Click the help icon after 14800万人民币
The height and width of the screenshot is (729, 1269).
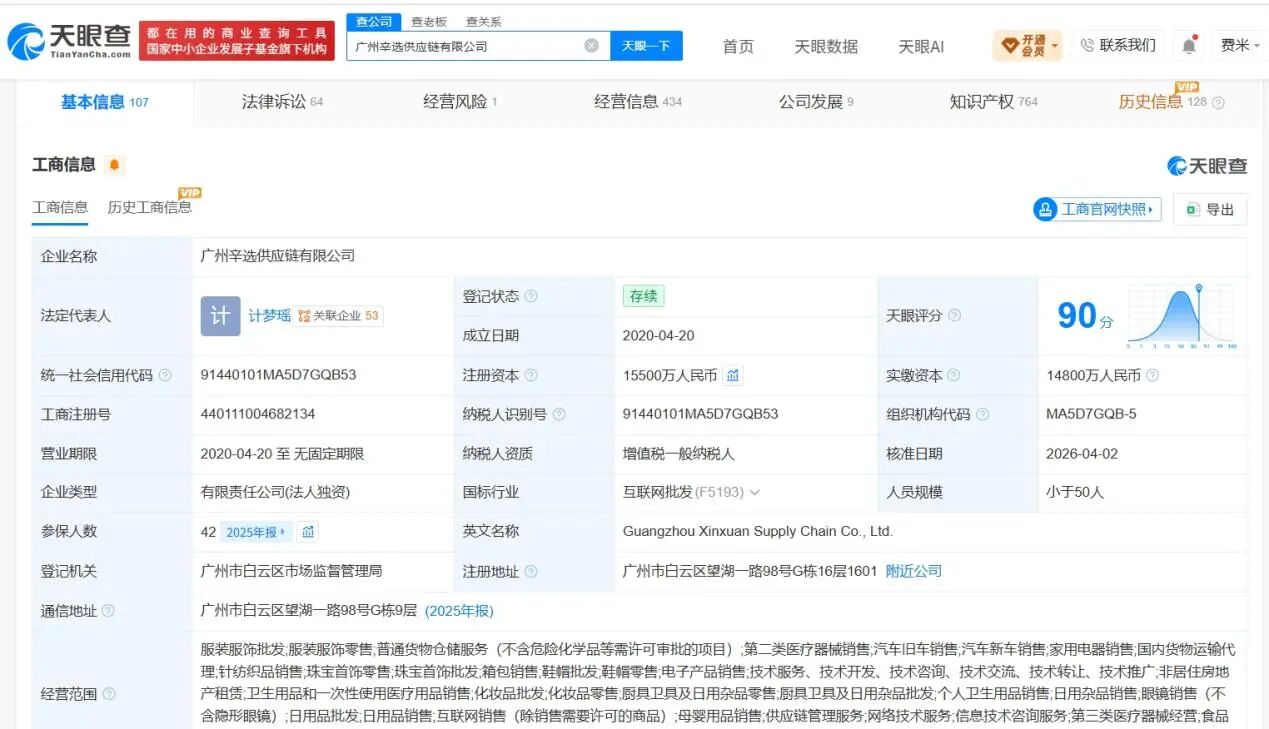point(1152,376)
